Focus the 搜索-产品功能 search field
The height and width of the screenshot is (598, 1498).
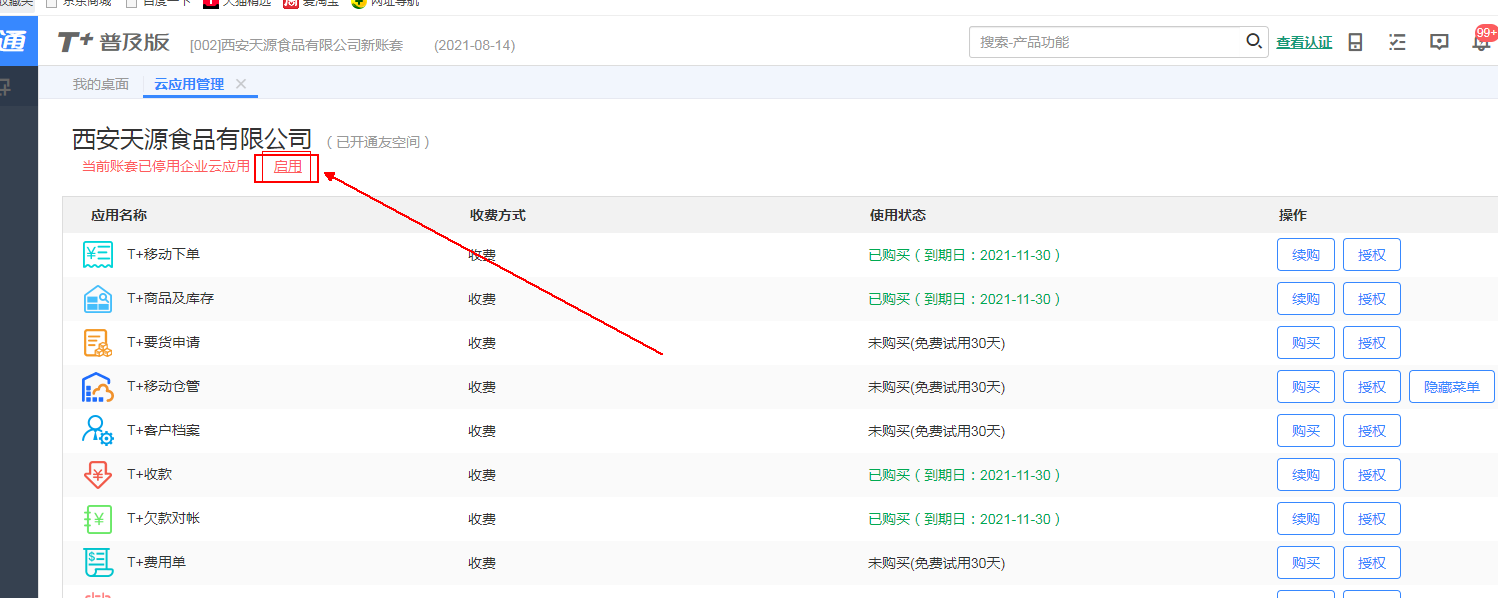(1107, 42)
